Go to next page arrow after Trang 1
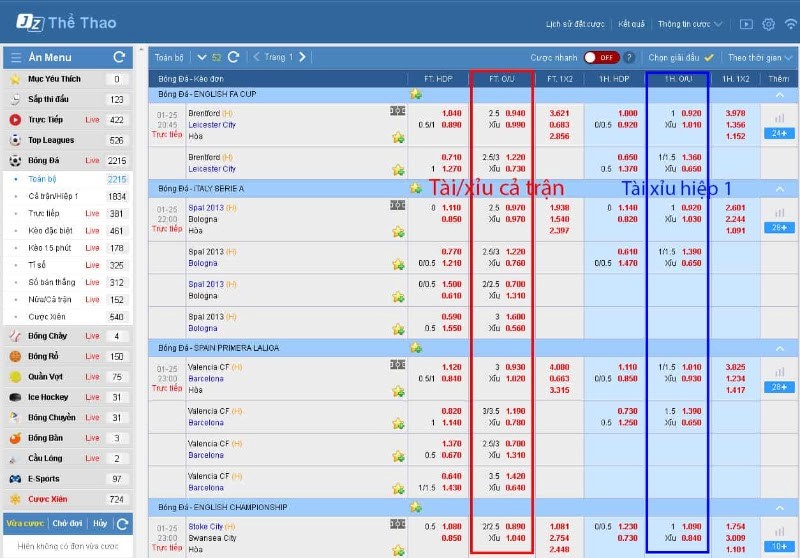Viewport: 800px width, 558px height. click(302, 57)
